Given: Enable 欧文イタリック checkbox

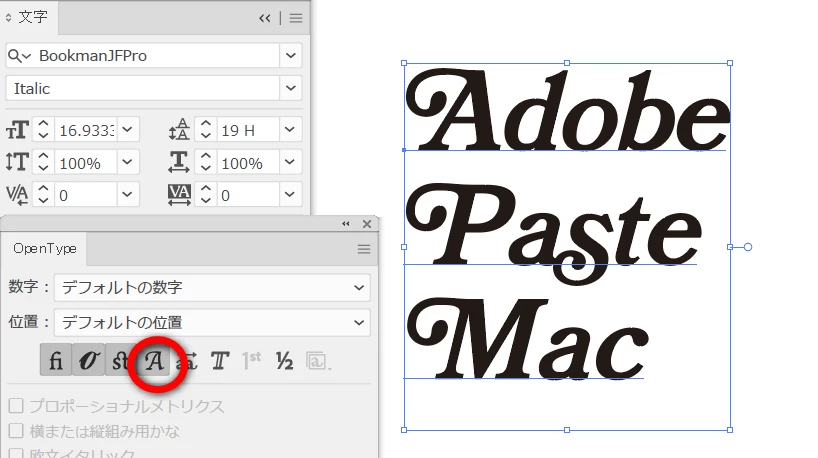Looking at the screenshot, I should [16, 454].
